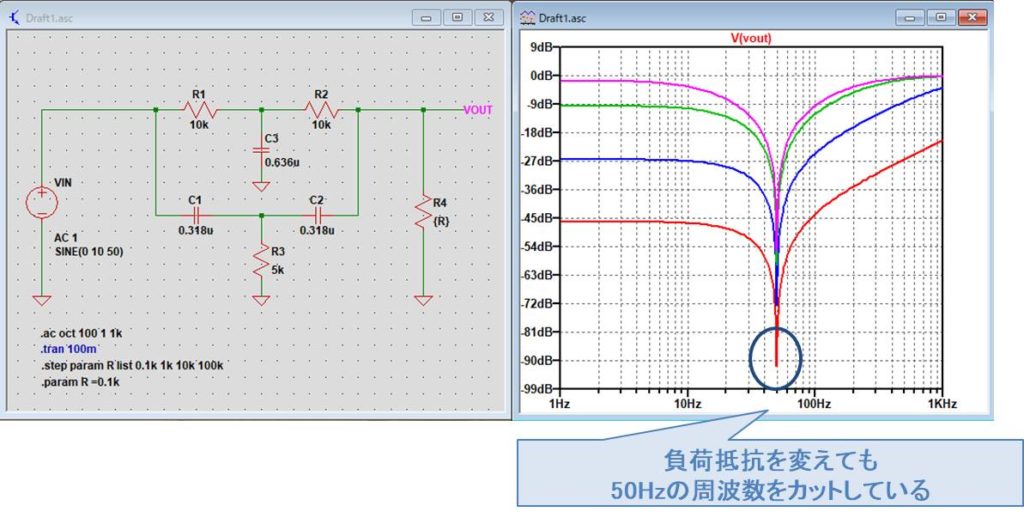
Task: Click ground symbol below resistor R4
Action: [423, 300]
